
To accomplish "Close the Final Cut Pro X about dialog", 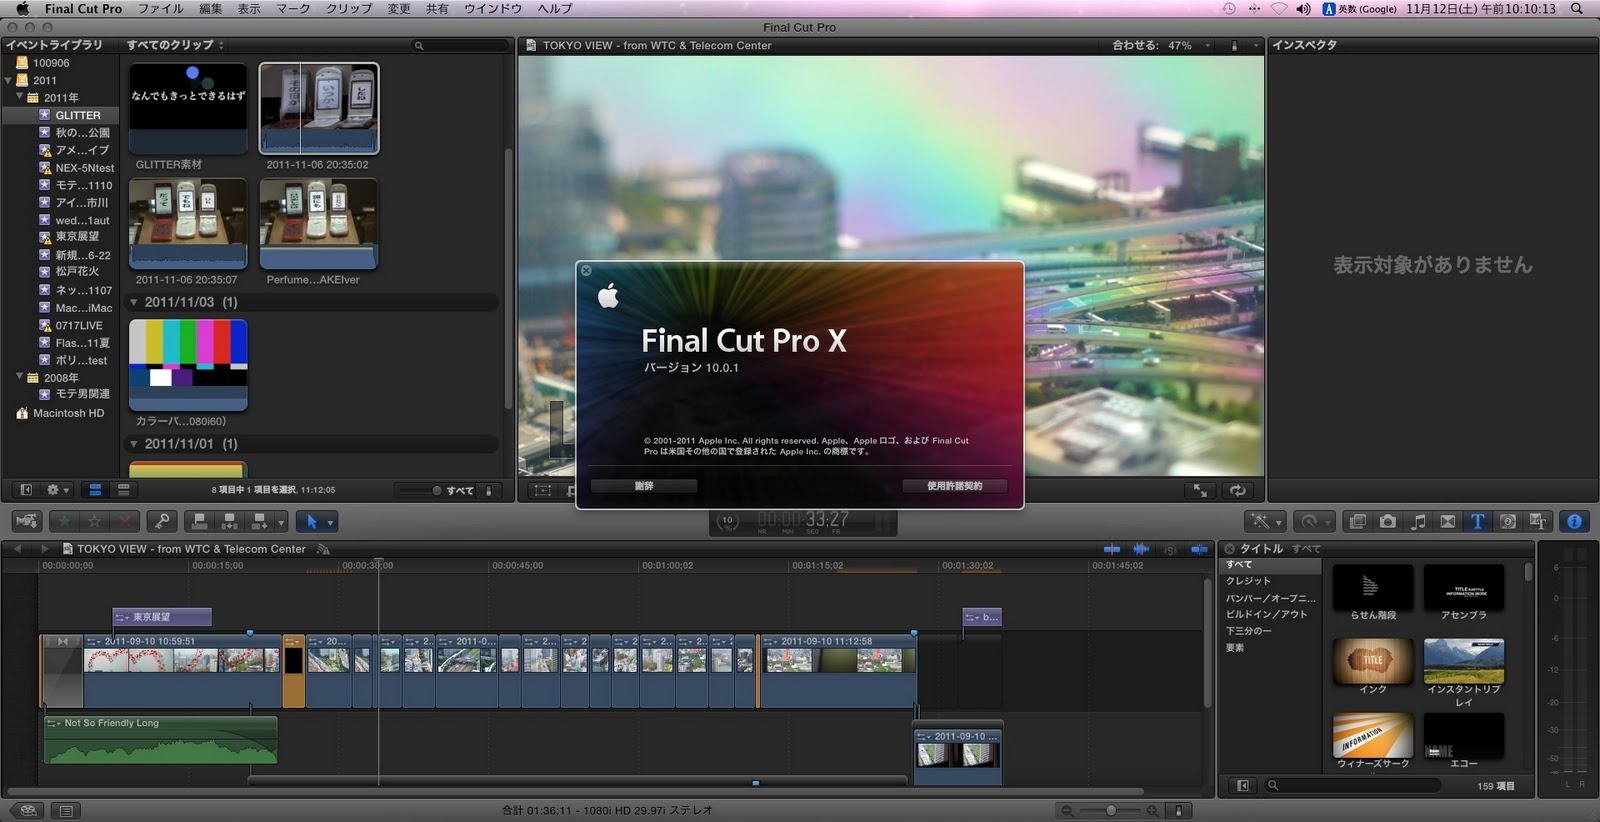I will (x=586, y=271).
